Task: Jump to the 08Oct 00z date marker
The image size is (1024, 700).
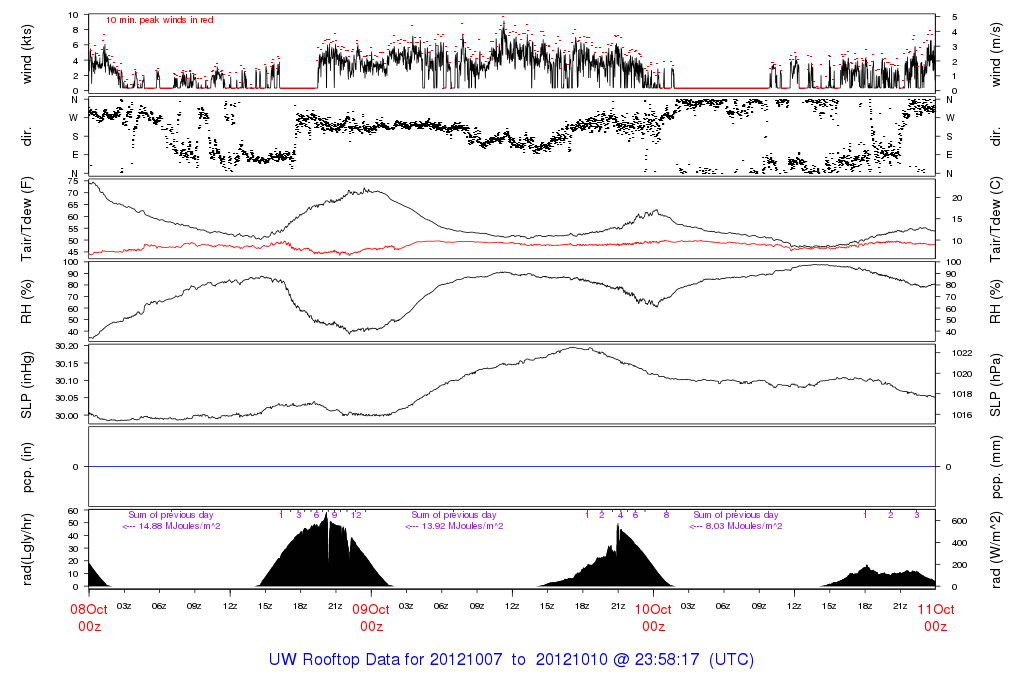Action: 89,617
